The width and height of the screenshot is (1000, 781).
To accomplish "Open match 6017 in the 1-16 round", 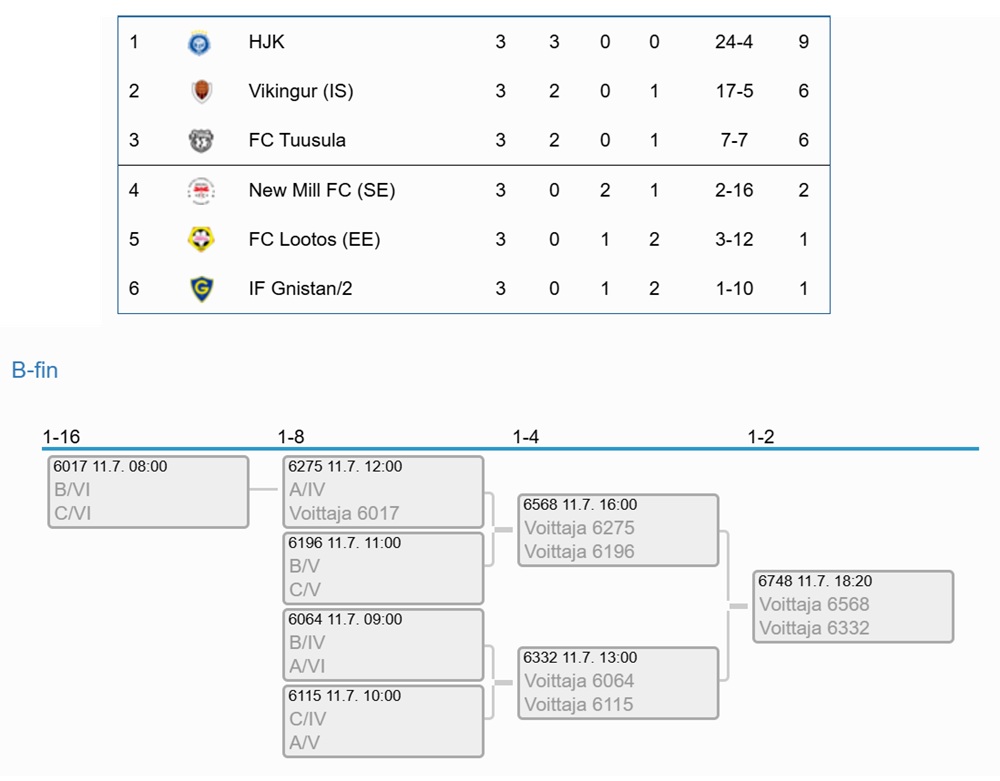I will (148, 492).
